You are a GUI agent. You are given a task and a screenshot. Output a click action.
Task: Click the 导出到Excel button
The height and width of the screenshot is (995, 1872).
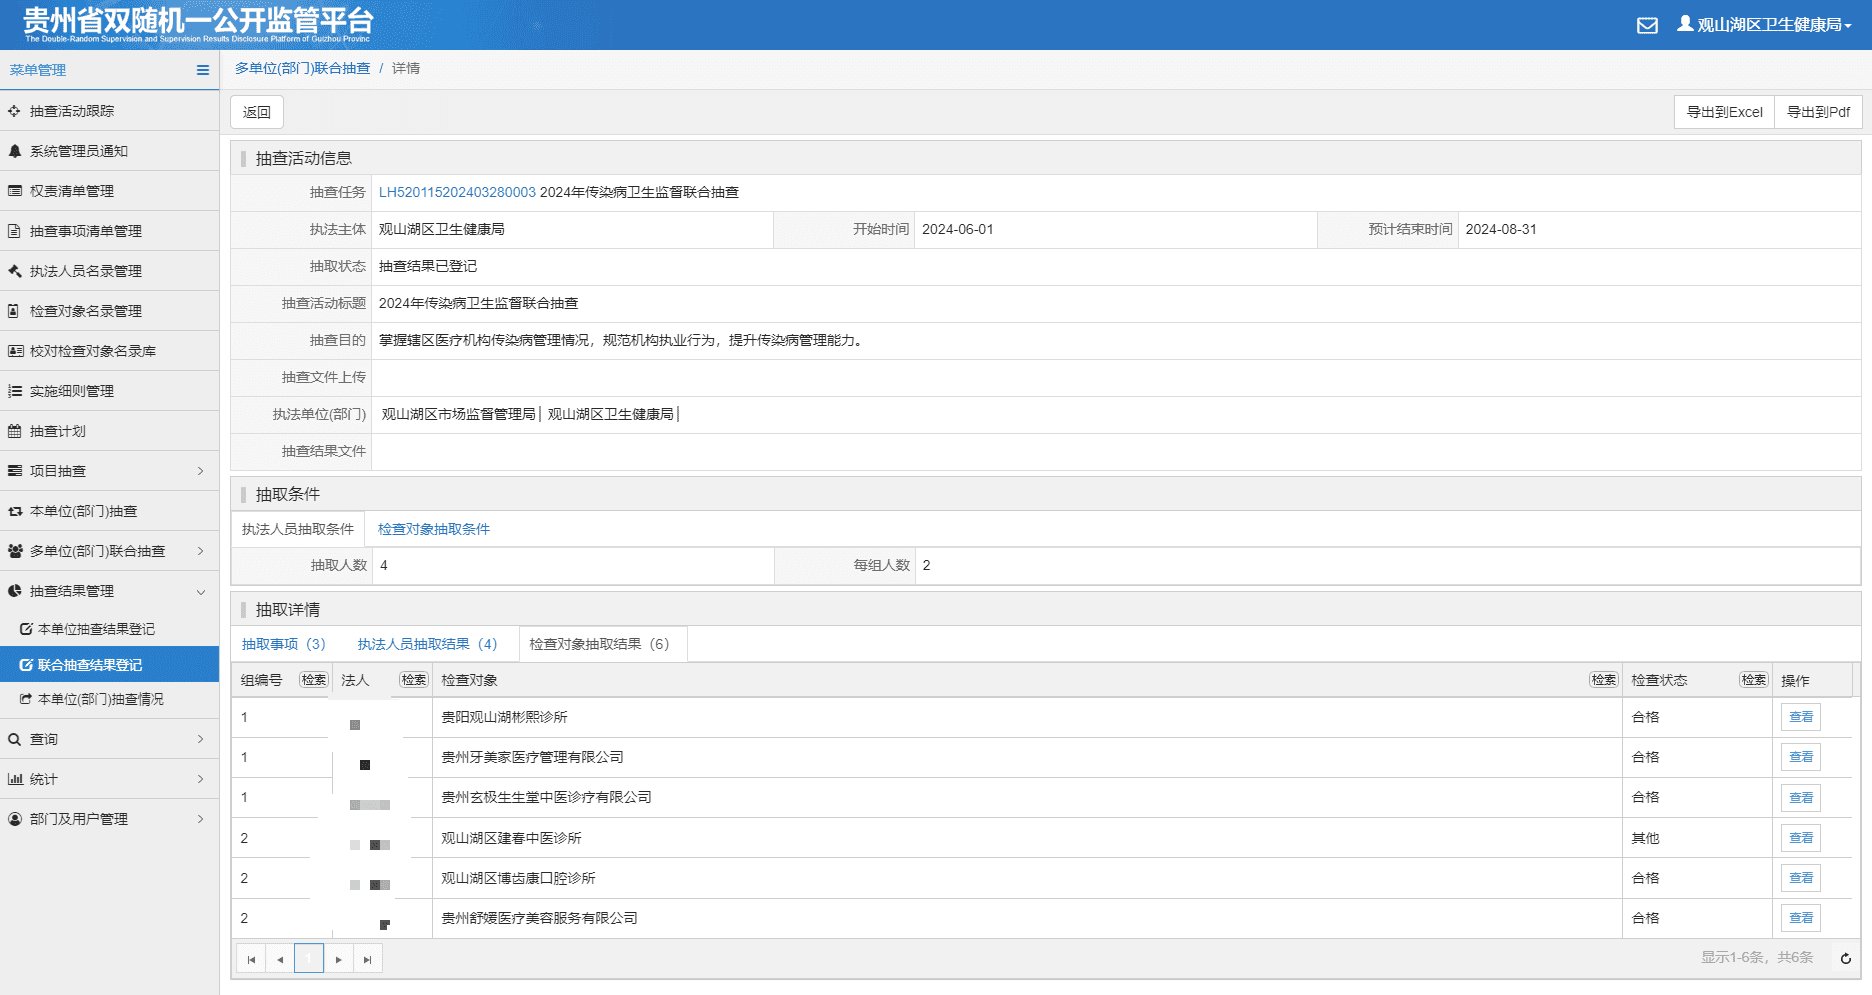[1724, 112]
